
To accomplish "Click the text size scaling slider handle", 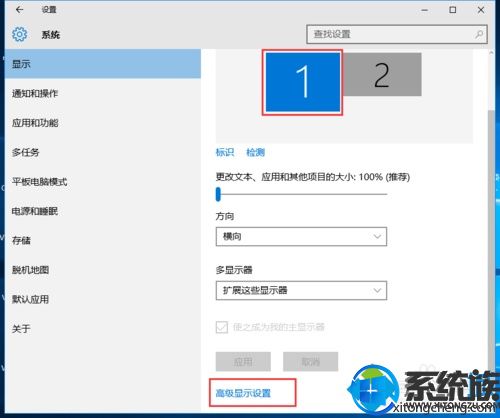I will [218, 194].
